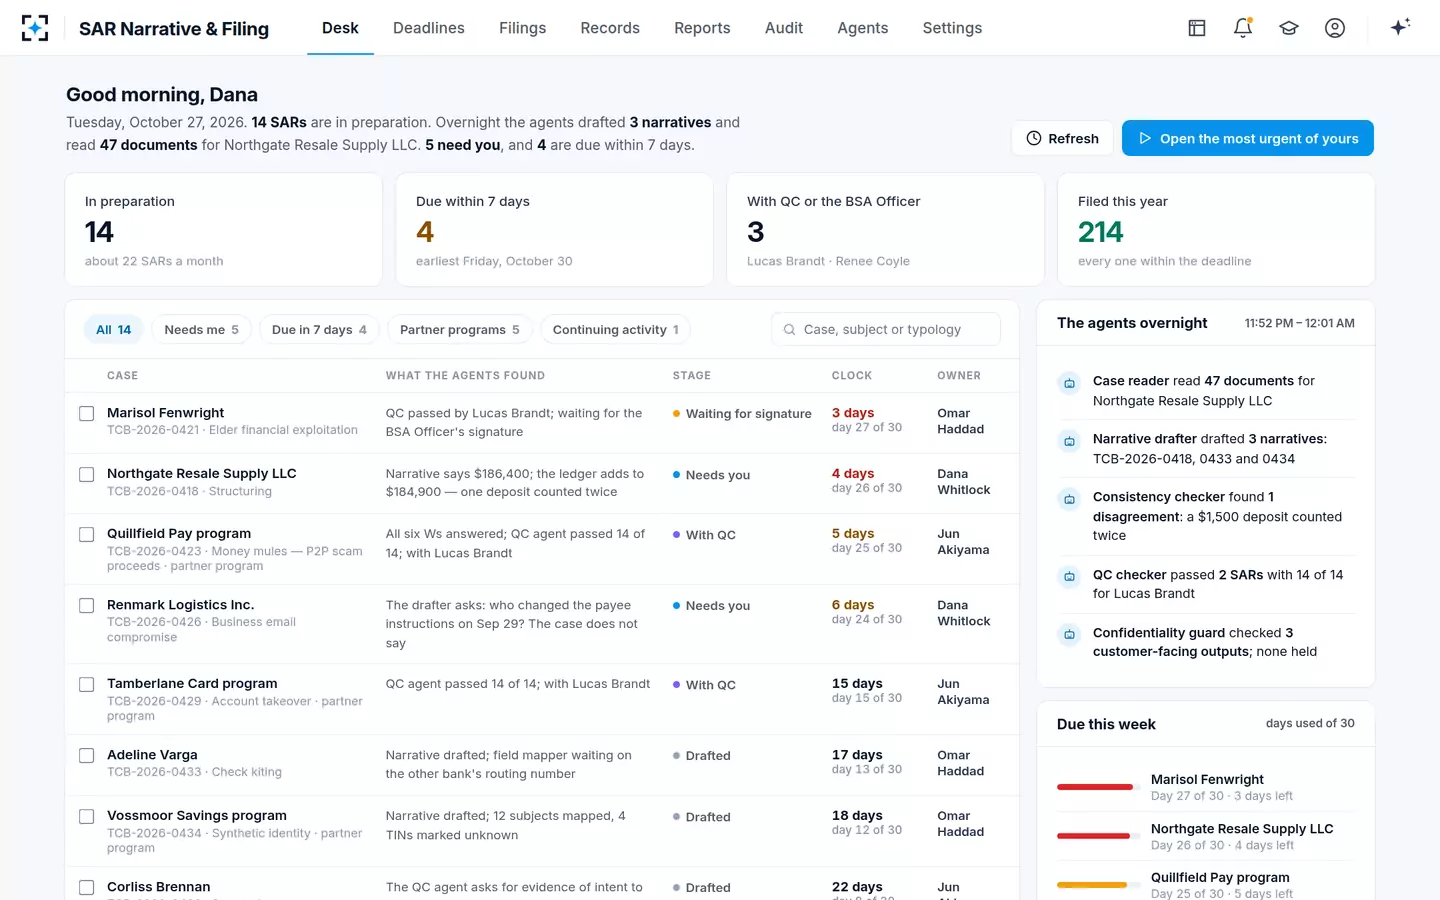Screen dimensions: 1440x900
Task: Click the Narrative drafter agent icon
Action: [1069, 441]
